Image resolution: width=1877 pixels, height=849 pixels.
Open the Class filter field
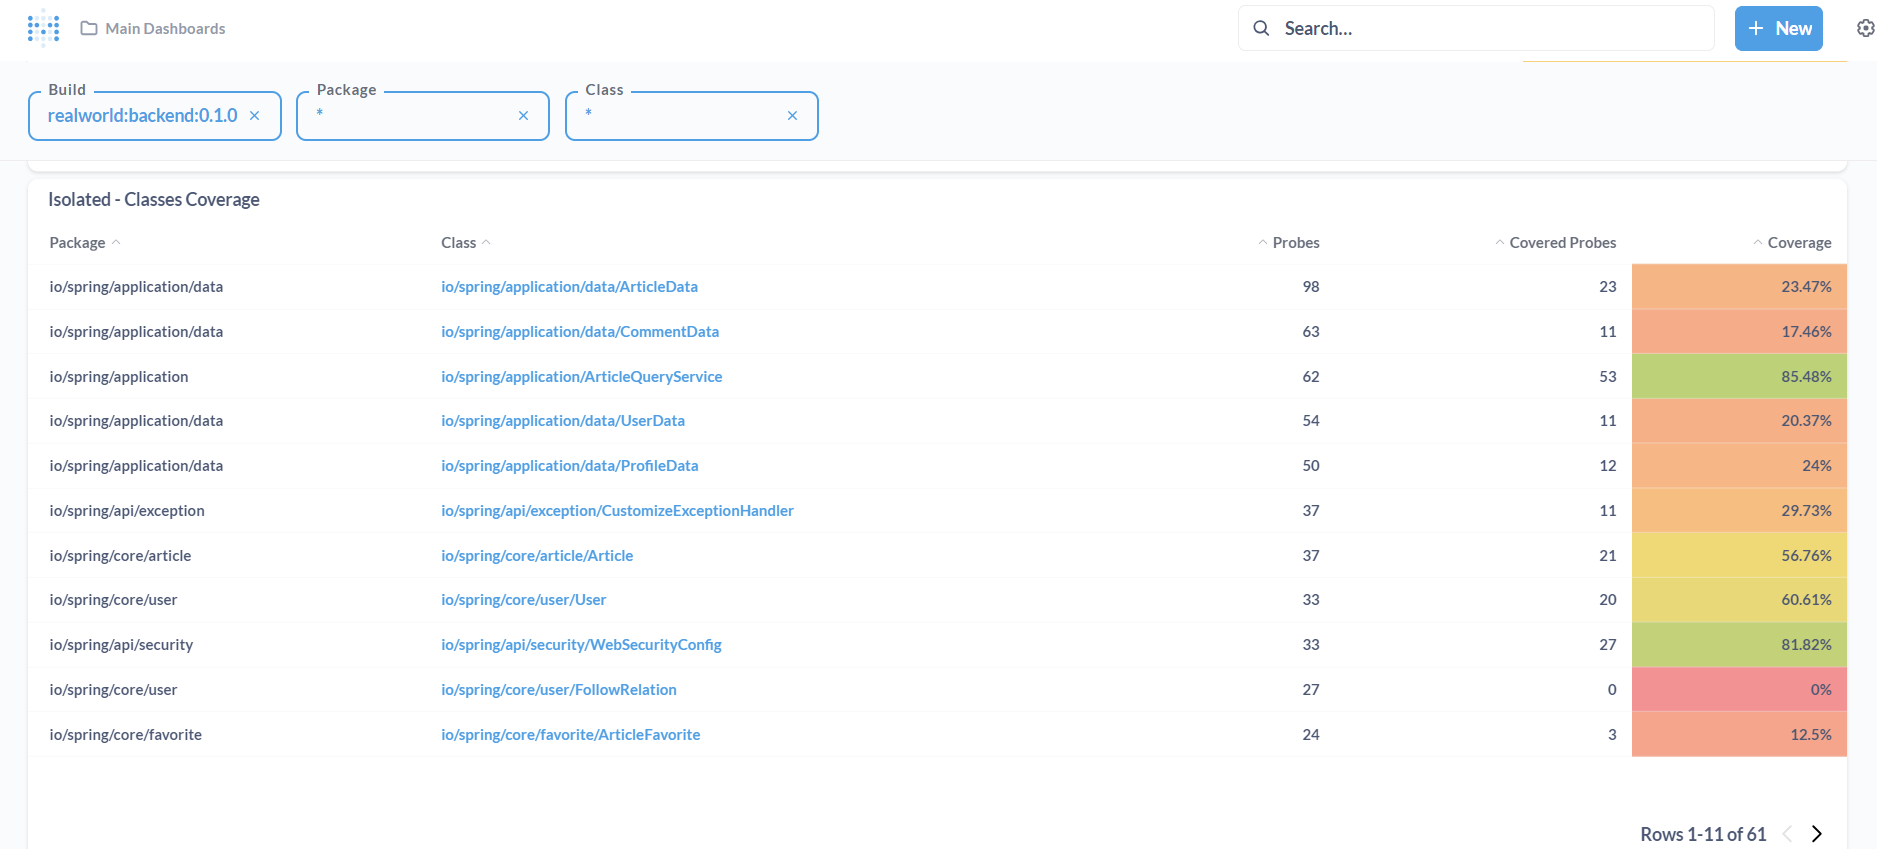[x=692, y=116]
